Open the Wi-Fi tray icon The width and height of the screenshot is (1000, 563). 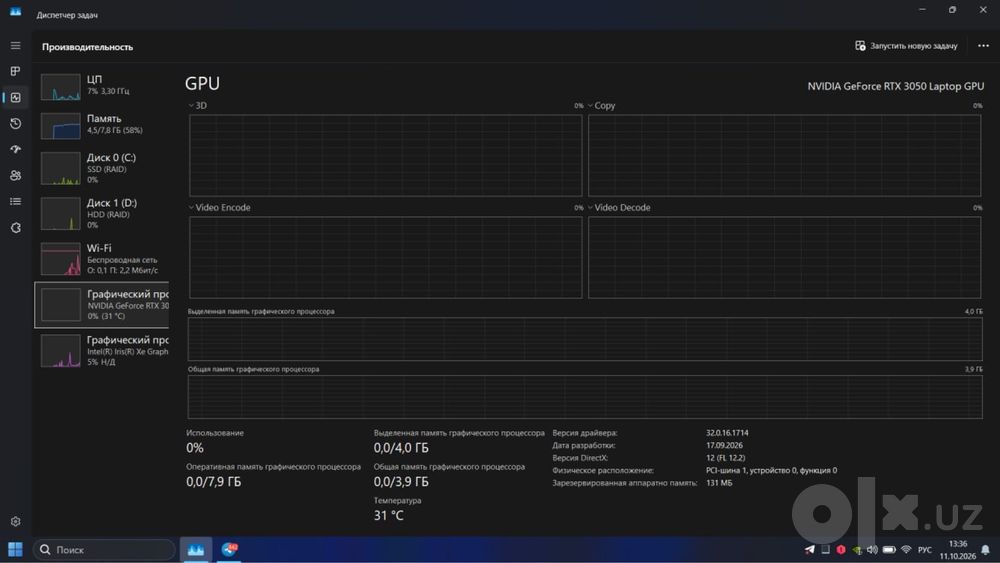pos(906,549)
